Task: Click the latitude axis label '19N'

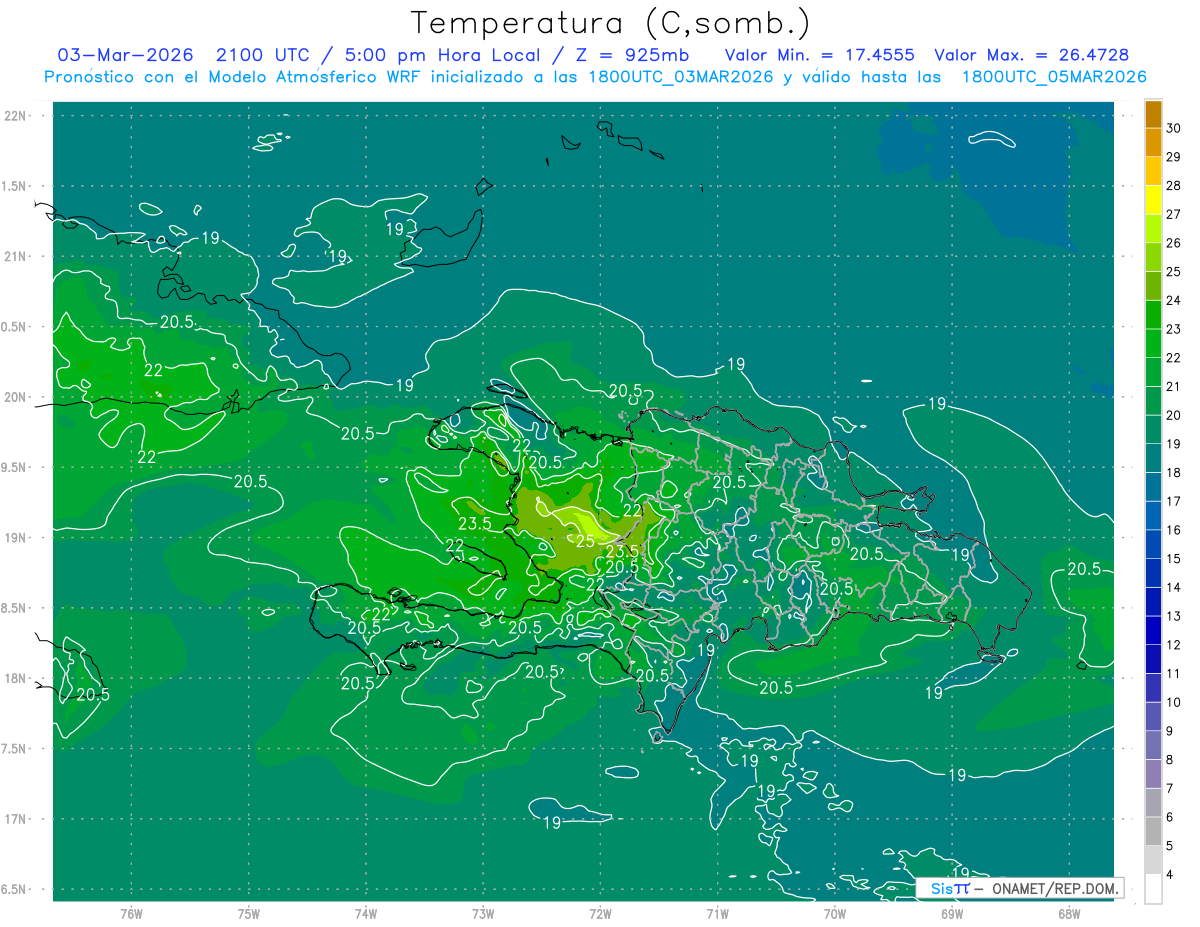Action: (x=17, y=538)
